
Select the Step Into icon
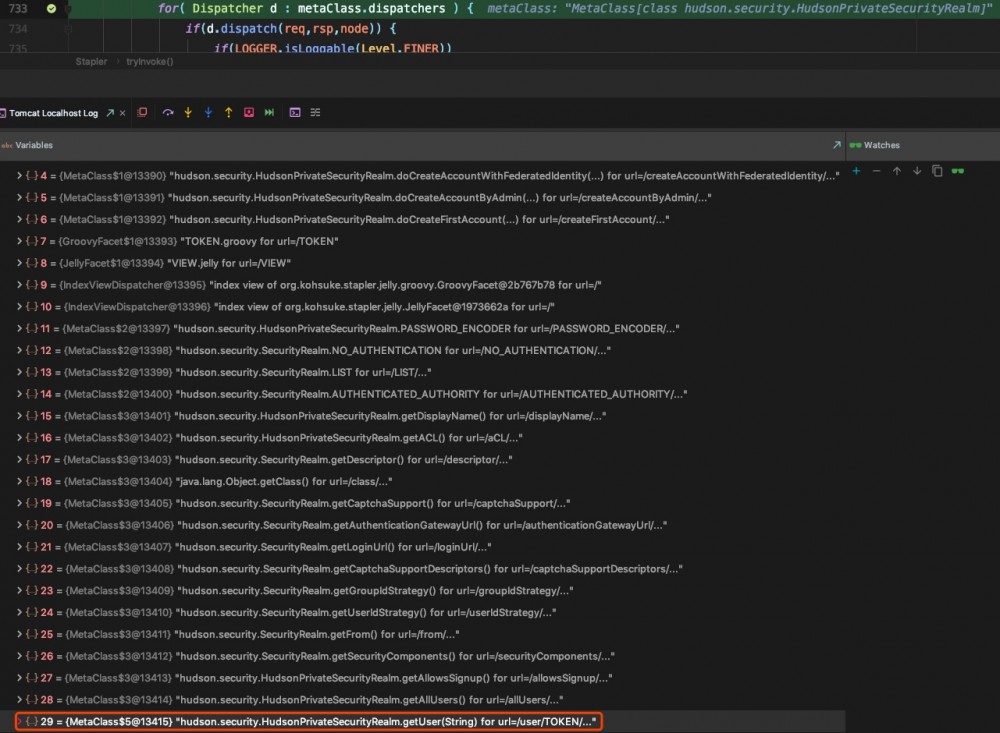188,112
